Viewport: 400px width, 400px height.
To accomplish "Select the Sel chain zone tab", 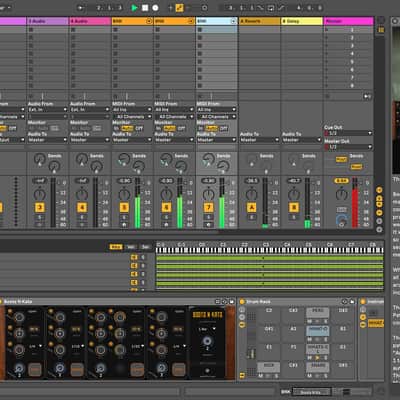I will point(145,247).
